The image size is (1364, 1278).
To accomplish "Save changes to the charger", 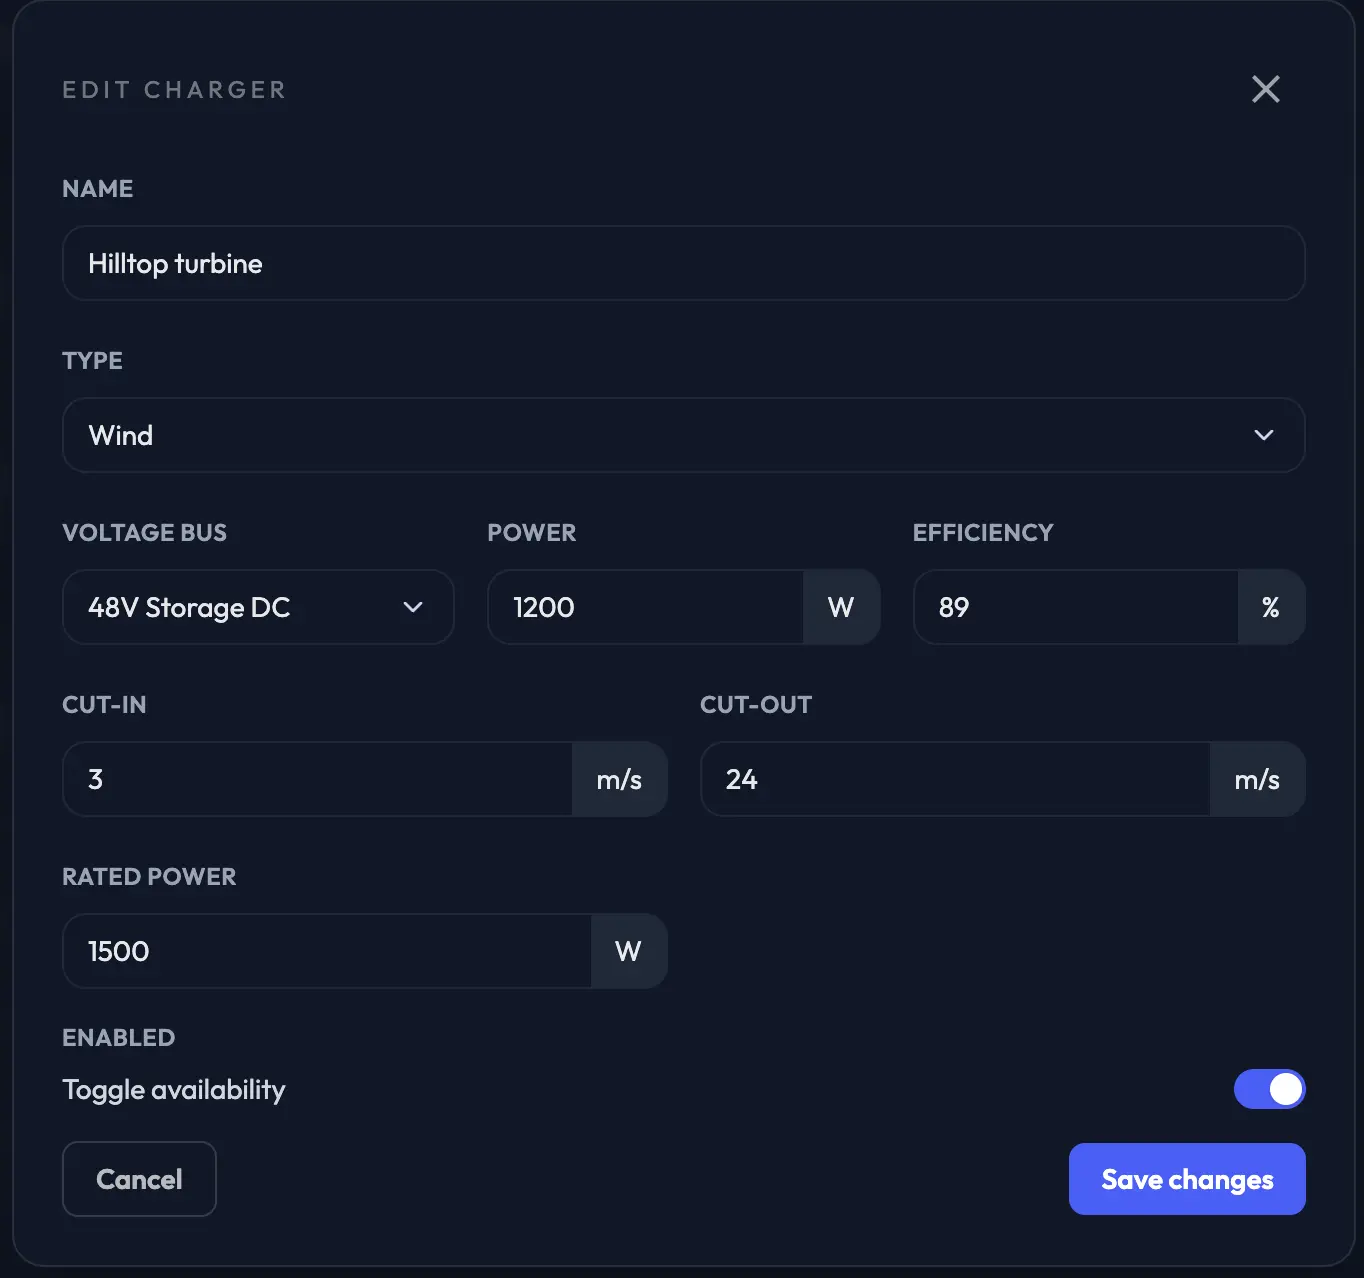I will [1186, 1179].
